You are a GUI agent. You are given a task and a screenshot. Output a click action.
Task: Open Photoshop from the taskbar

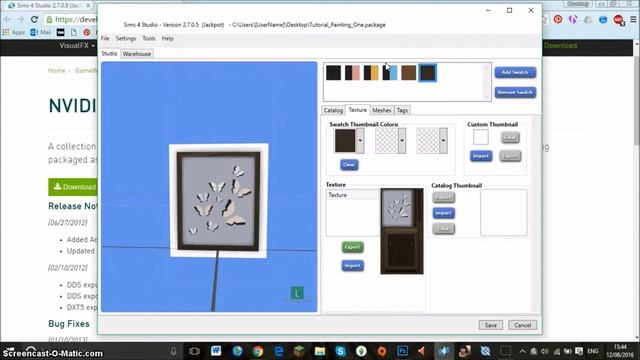coord(402,351)
